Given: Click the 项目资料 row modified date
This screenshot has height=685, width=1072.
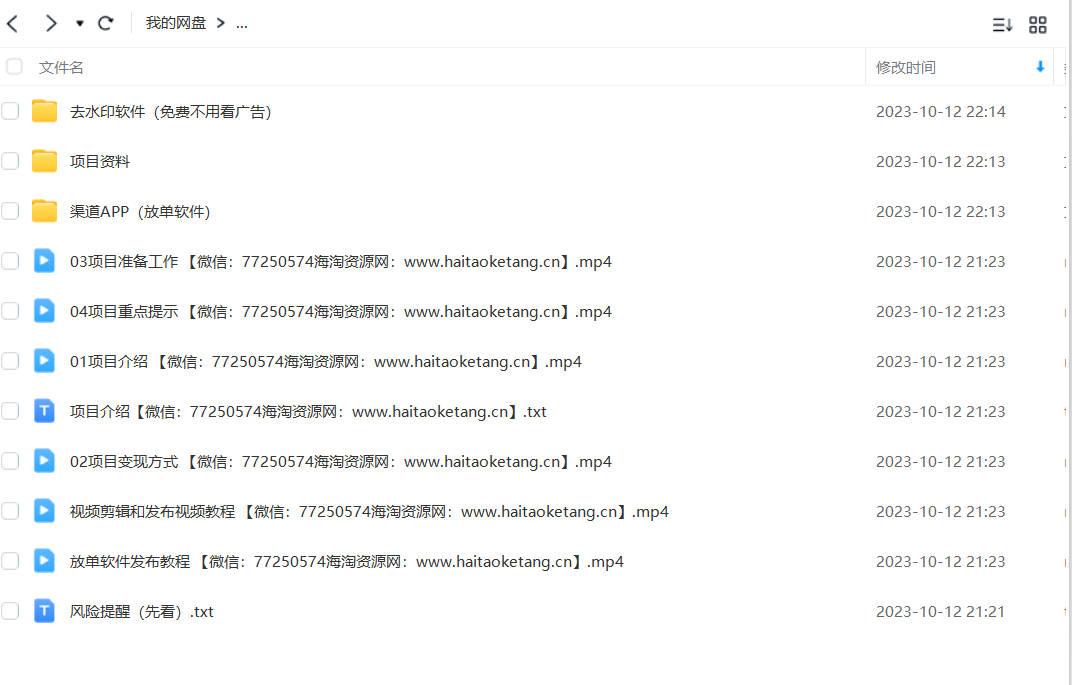Looking at the screenshot, I should 941,161.
